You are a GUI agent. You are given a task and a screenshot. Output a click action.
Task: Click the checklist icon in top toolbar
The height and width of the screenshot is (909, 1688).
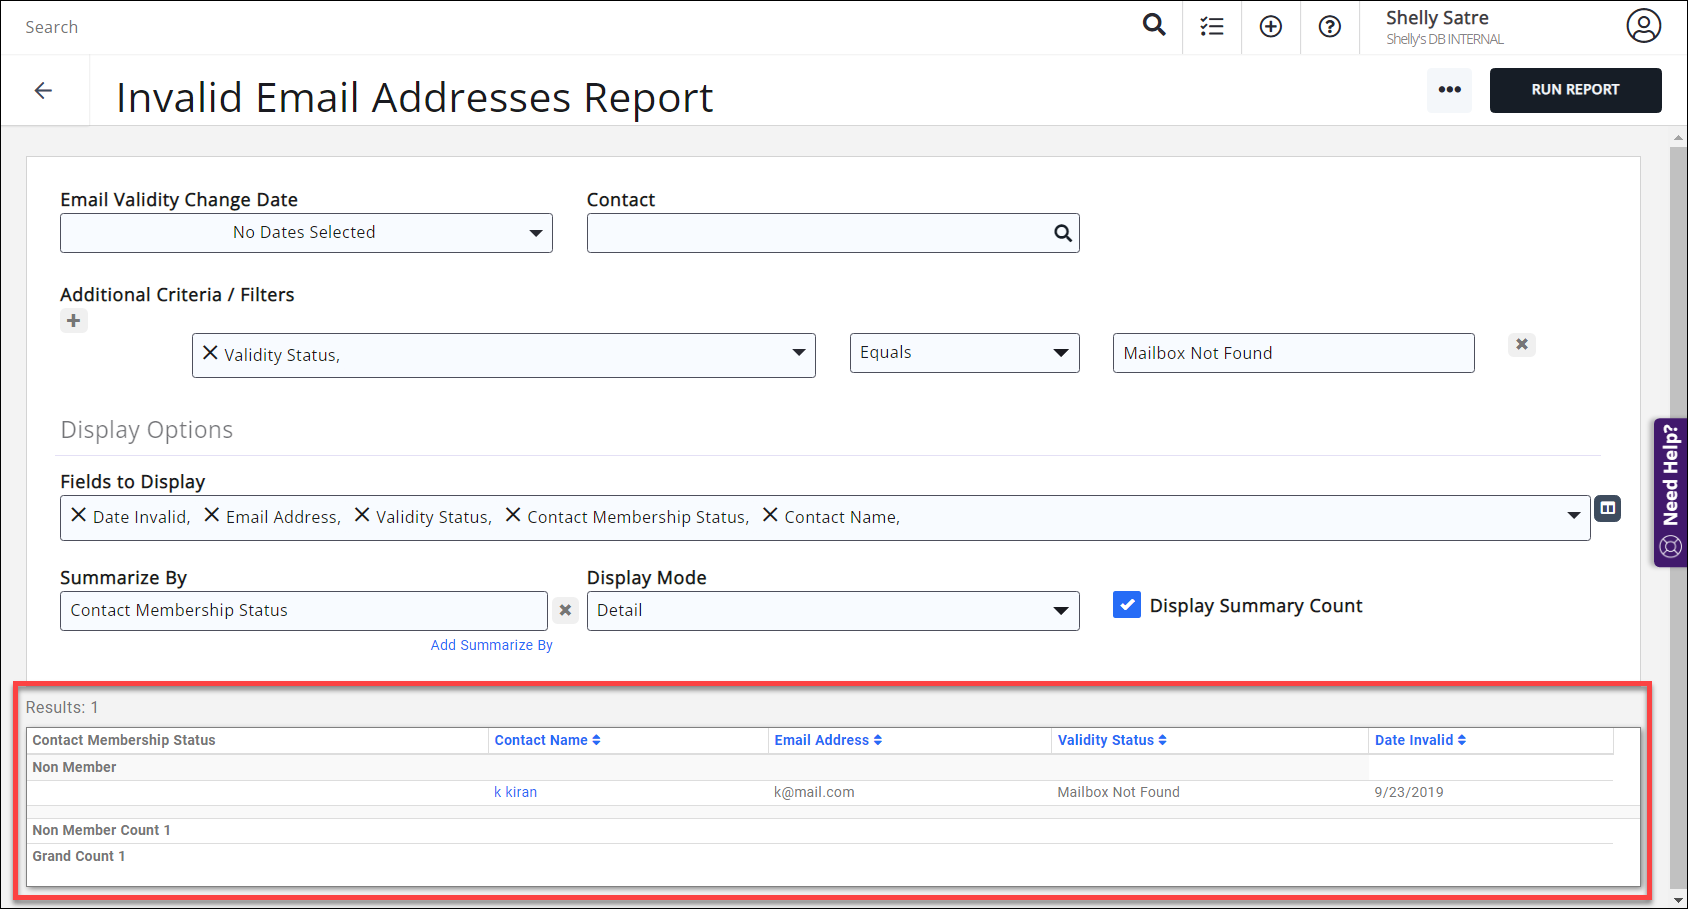(x=1211, y=25)
